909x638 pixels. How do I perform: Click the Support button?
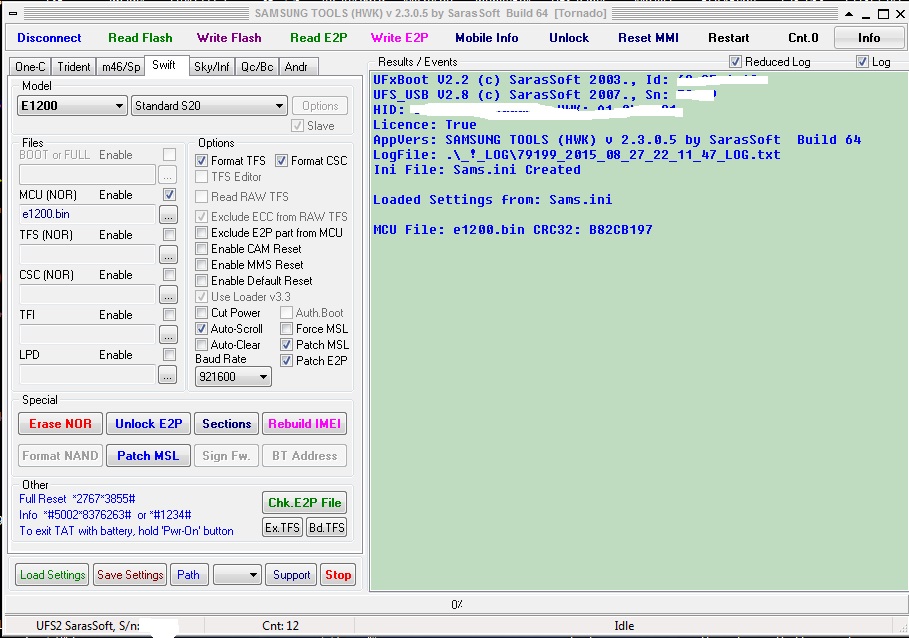pyautogui.click(x=291, y=575)
